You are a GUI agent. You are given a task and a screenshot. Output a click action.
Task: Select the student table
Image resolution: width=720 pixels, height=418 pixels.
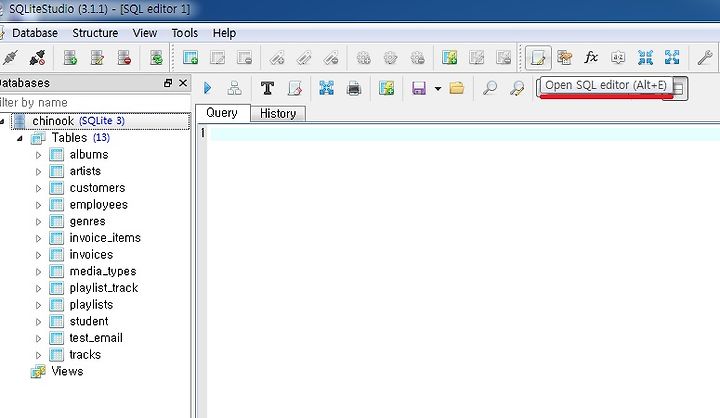pyautogui.click(x=89, y=321)
